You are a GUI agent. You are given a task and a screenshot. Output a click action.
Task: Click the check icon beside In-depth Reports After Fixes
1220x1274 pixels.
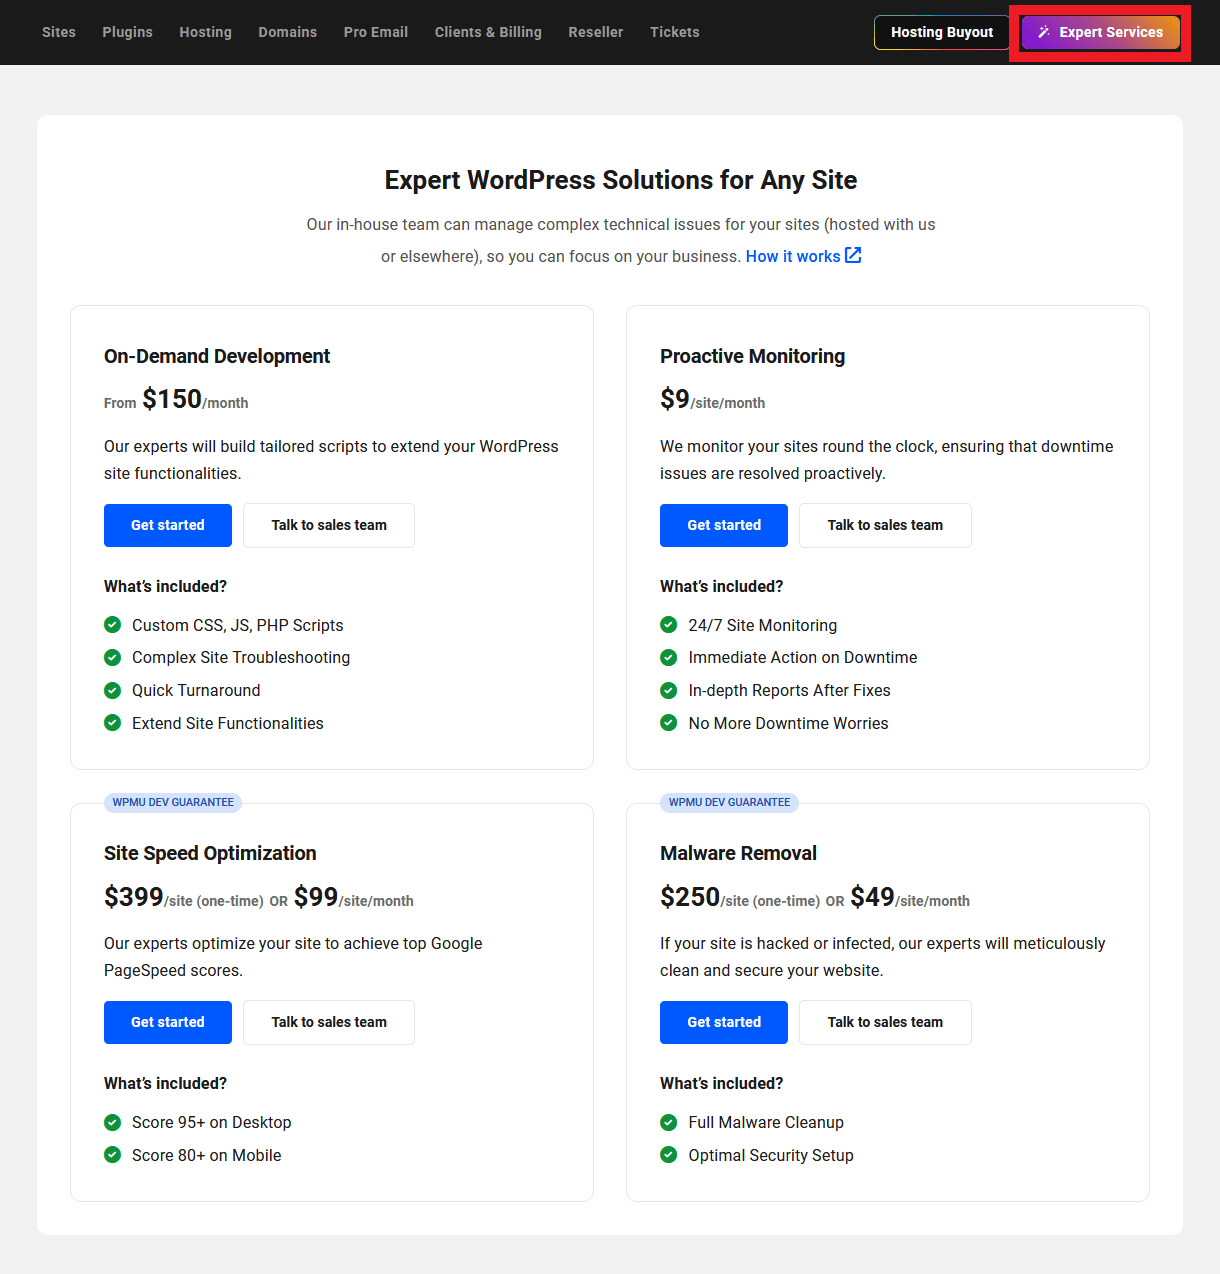(x=669, y=690)
